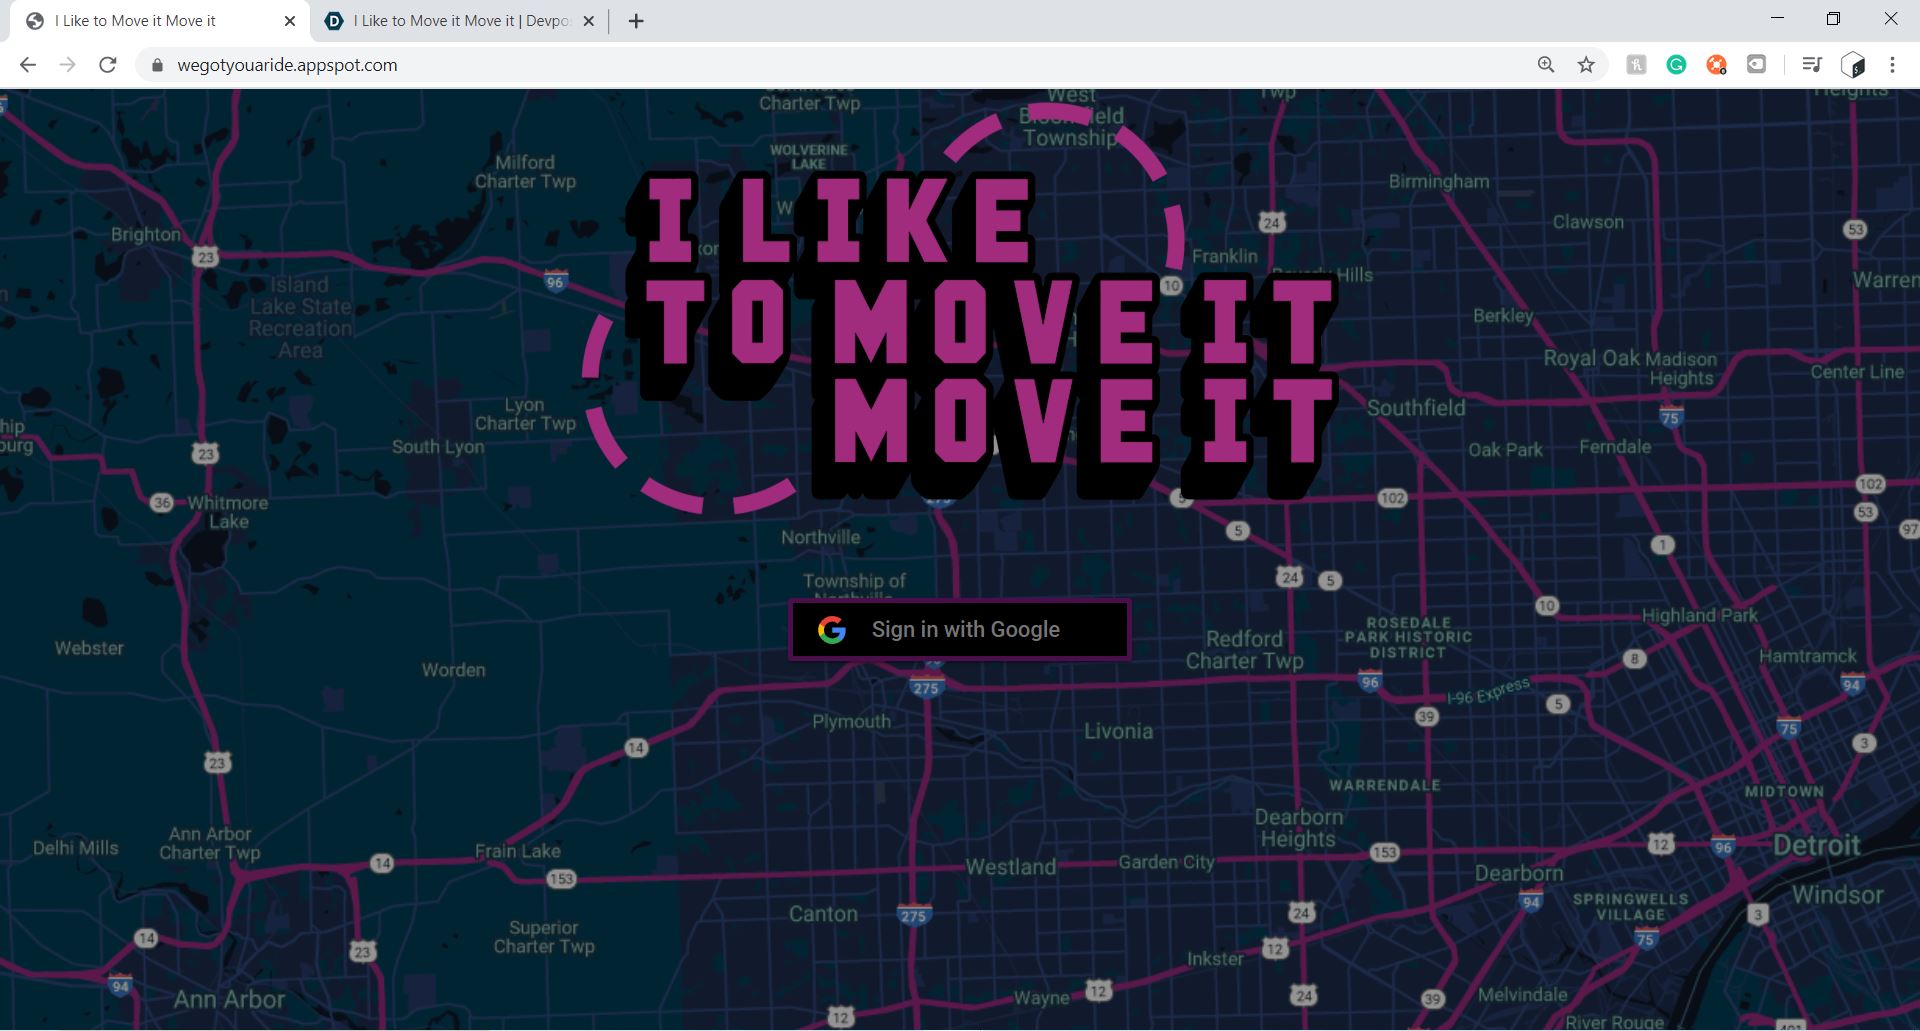Image resolution: width=1920 pixels, height=1031 pixels.
Task: Click the Birmingham map label
Action: click(x=1439, y=182)
